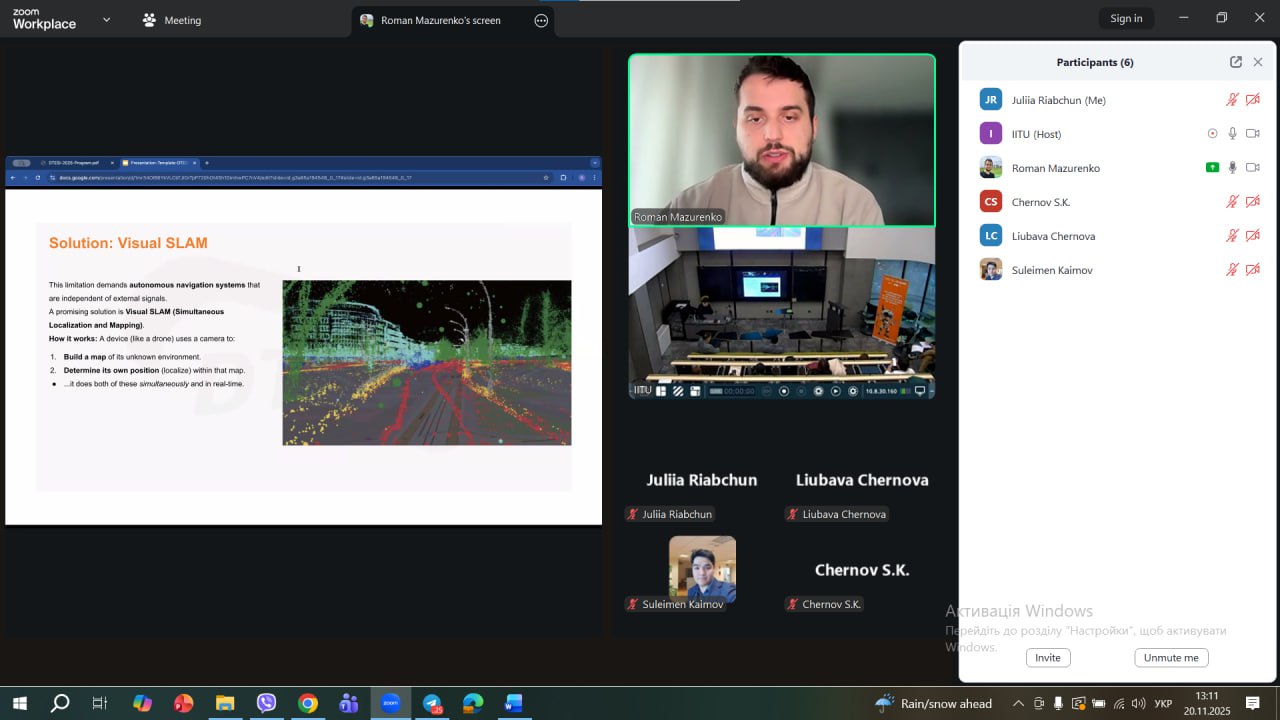Image resolution: width=1280 pixels, height=720 pixels.
Task: Click Juliia Riabchun's muted microphone icon
Action: pos(1232,100)
